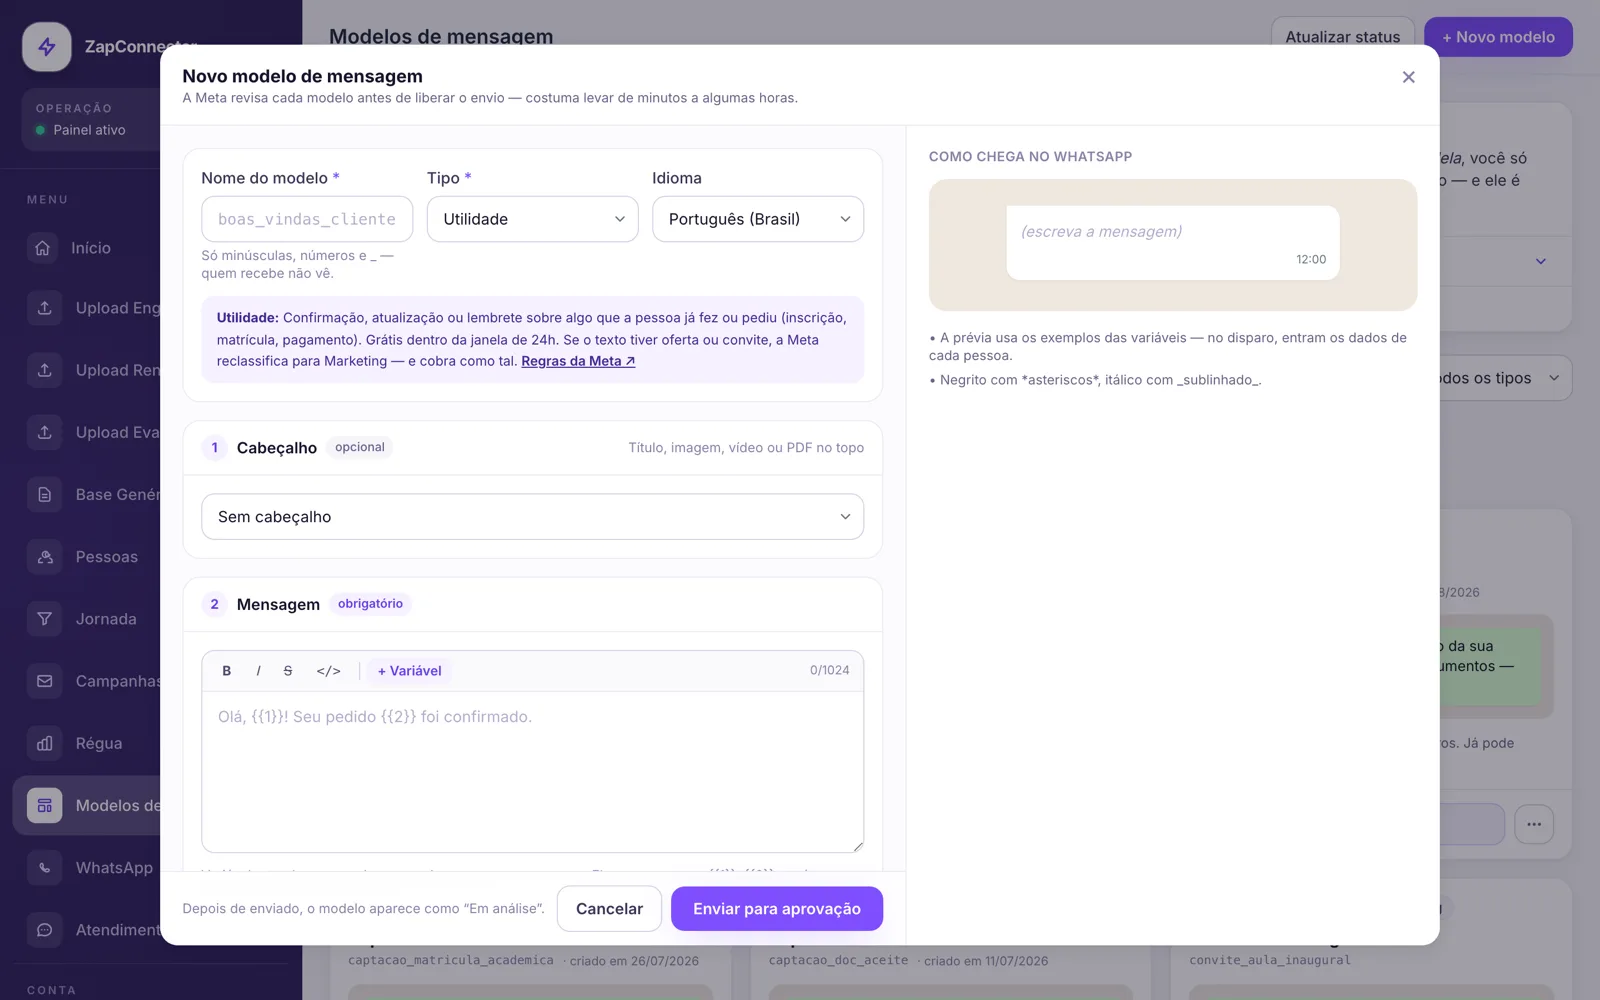Open Início via the home icon
Image resolution: width=1600 pixels, height=1000 pixels.
[x=43, y=248]
